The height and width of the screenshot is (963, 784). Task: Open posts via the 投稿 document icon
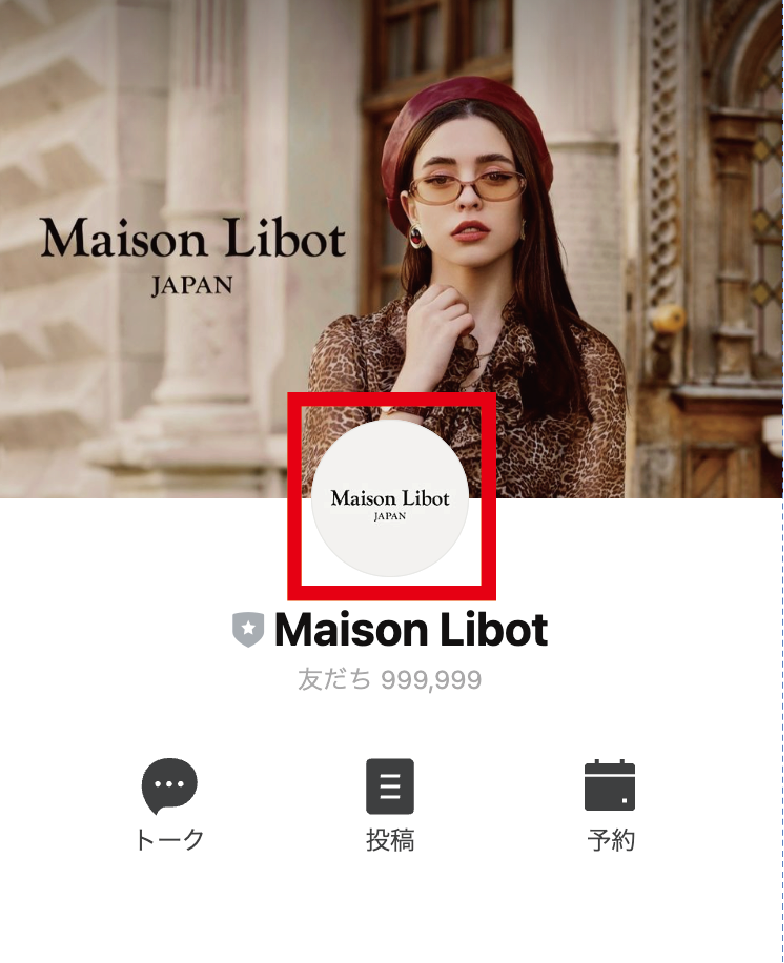pos(390,786)
